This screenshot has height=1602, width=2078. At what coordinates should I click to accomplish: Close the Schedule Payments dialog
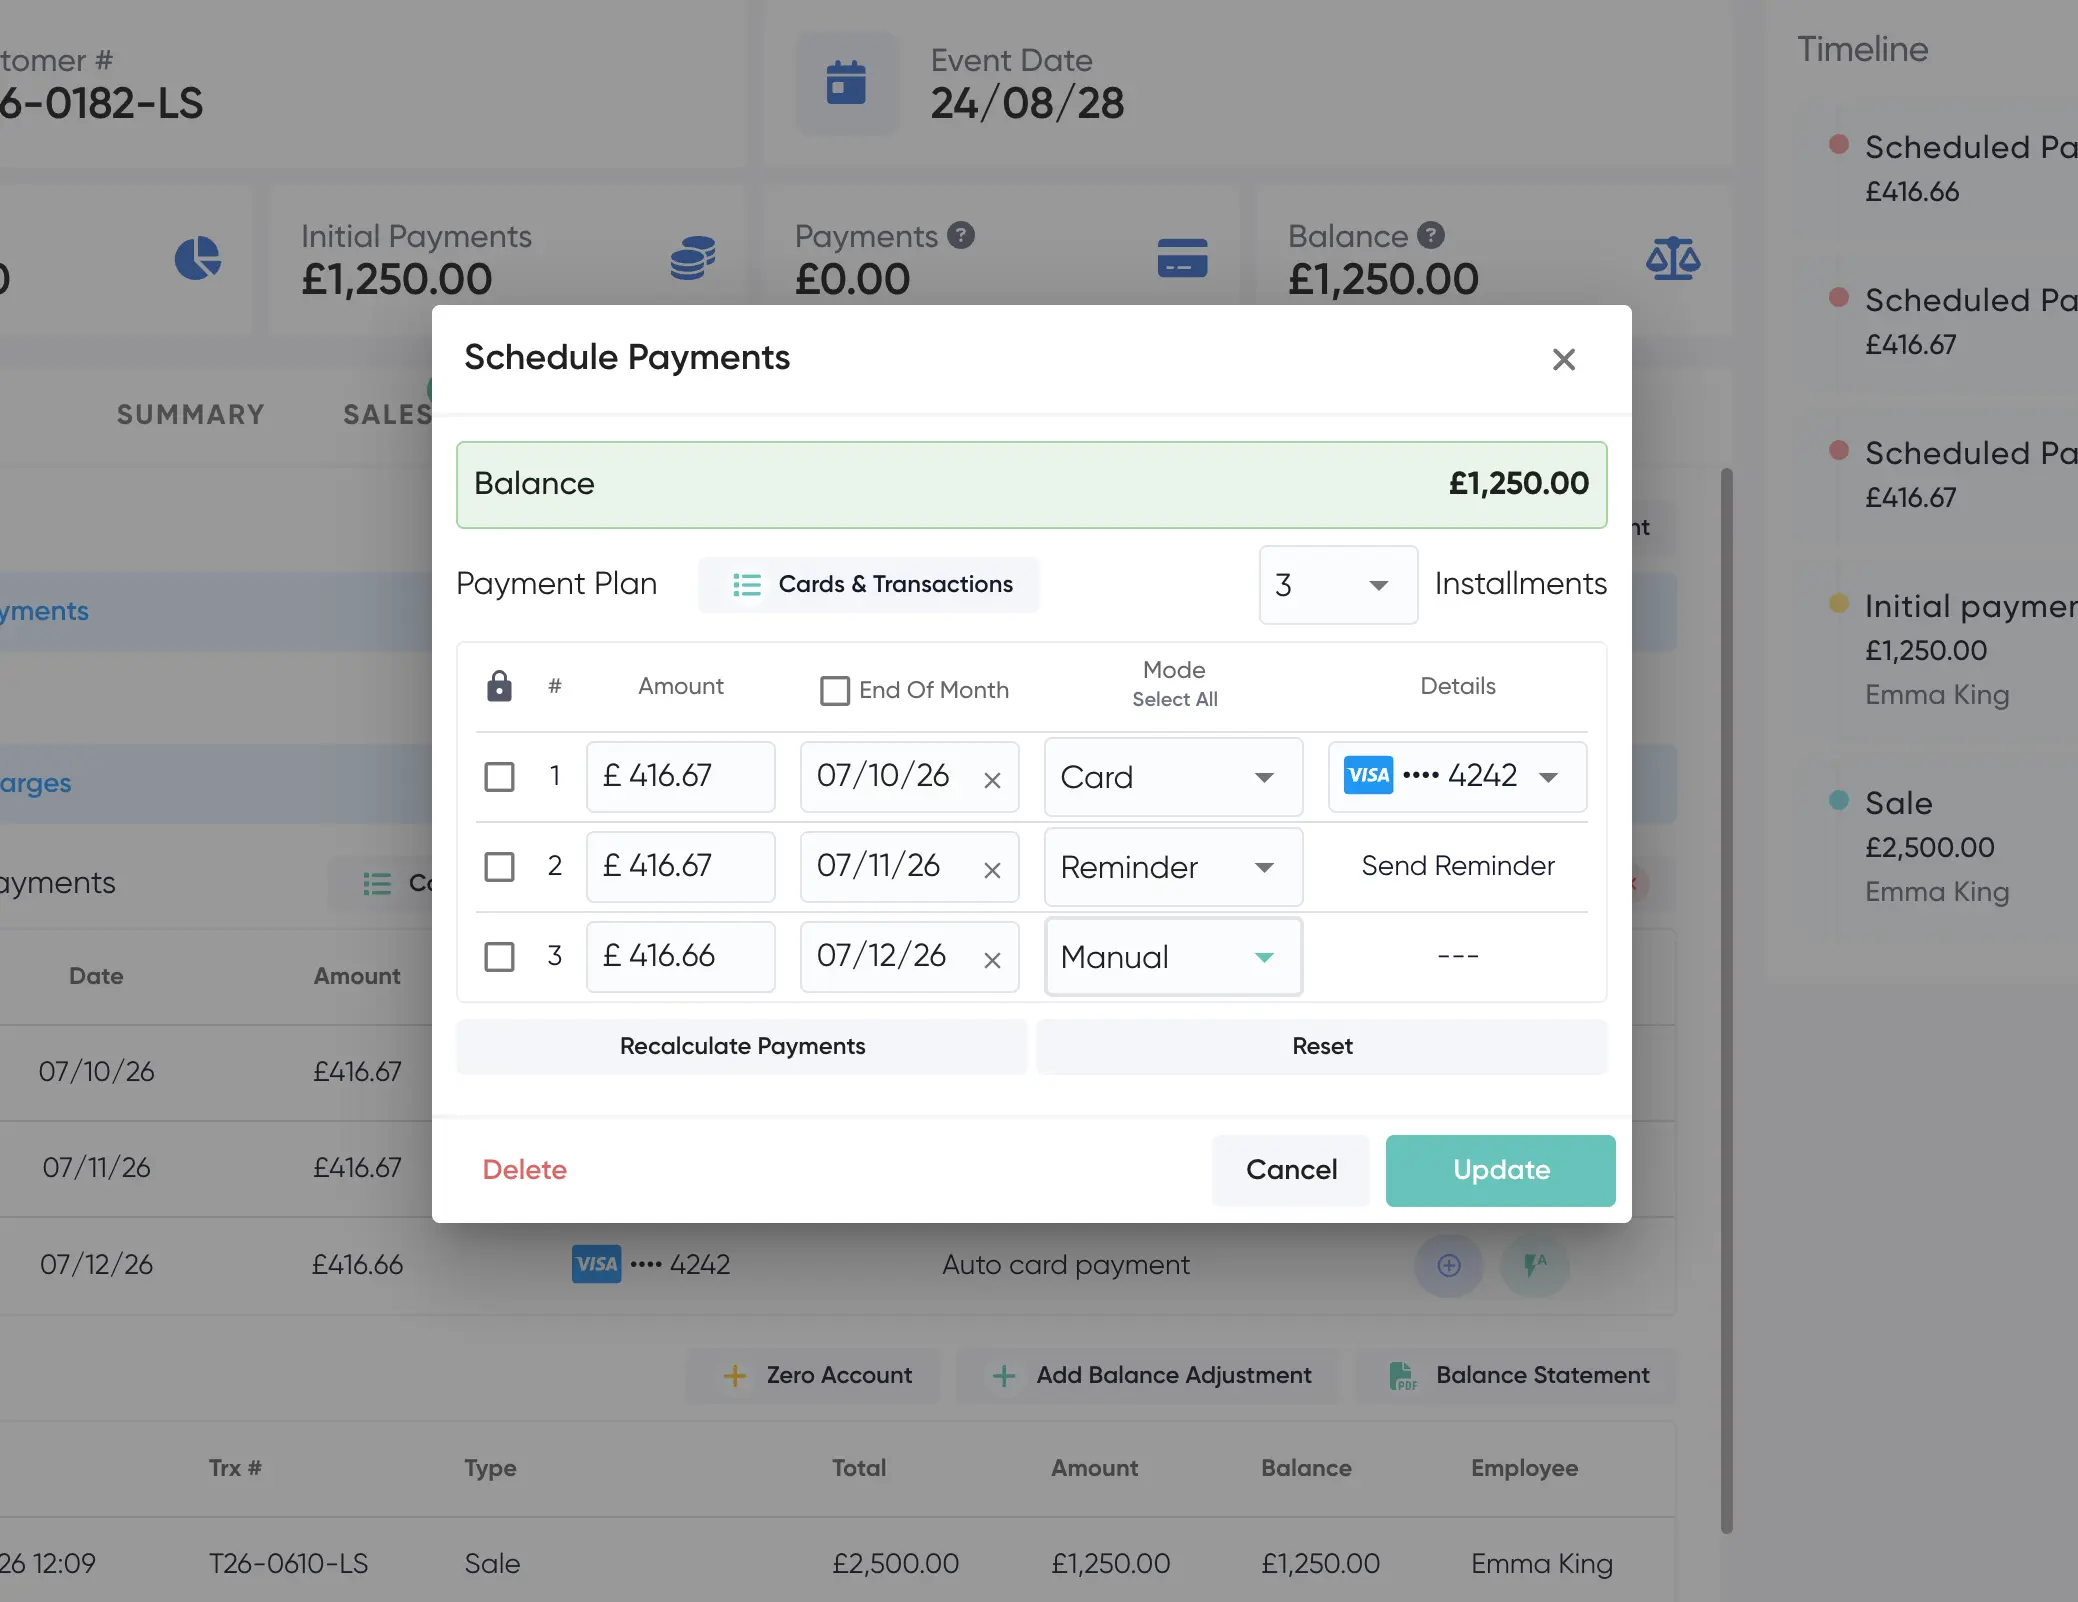coord(1564,359)
